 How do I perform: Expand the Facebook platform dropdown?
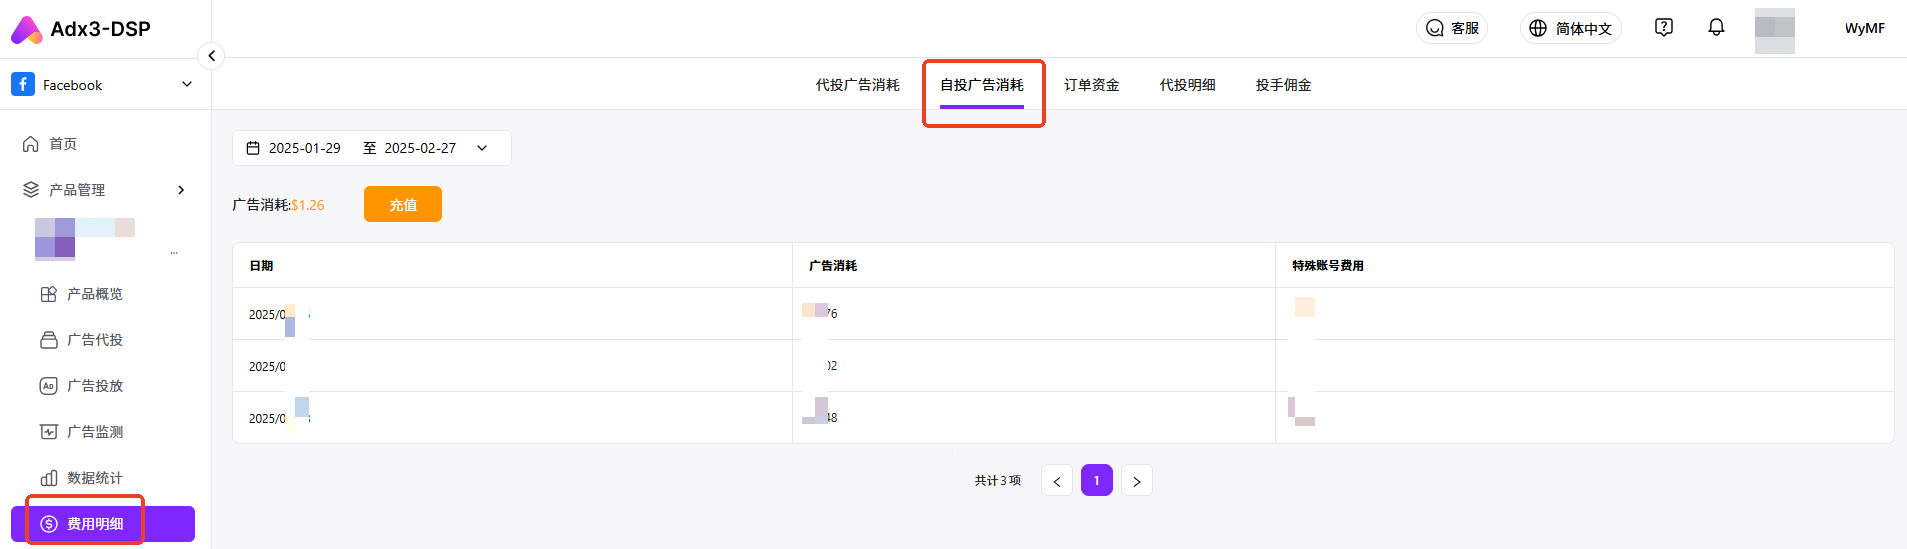(186, 85)
